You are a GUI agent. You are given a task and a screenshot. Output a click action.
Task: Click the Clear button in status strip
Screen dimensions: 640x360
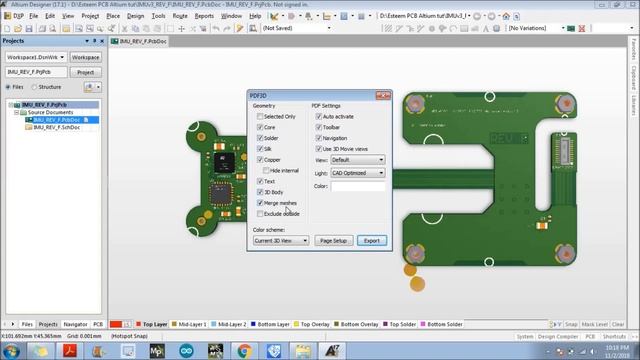(x=618, y=324)
